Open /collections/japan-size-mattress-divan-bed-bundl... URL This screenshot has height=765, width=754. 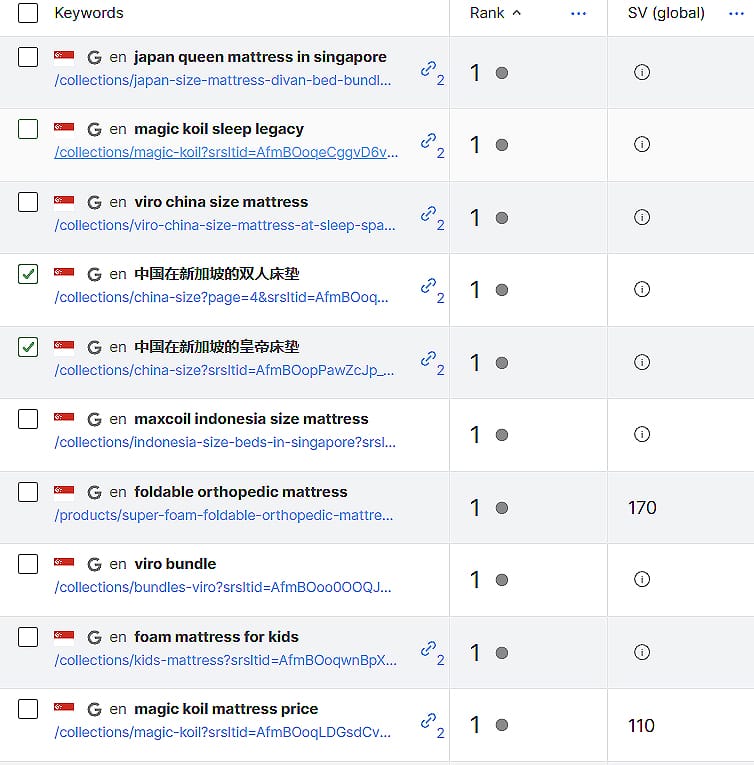[x=223, y=80]
